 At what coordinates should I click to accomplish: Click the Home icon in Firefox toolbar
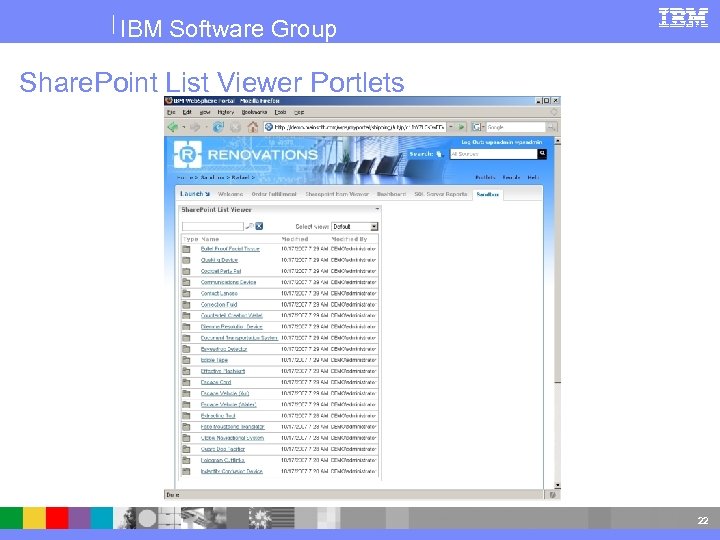point(253,127)
